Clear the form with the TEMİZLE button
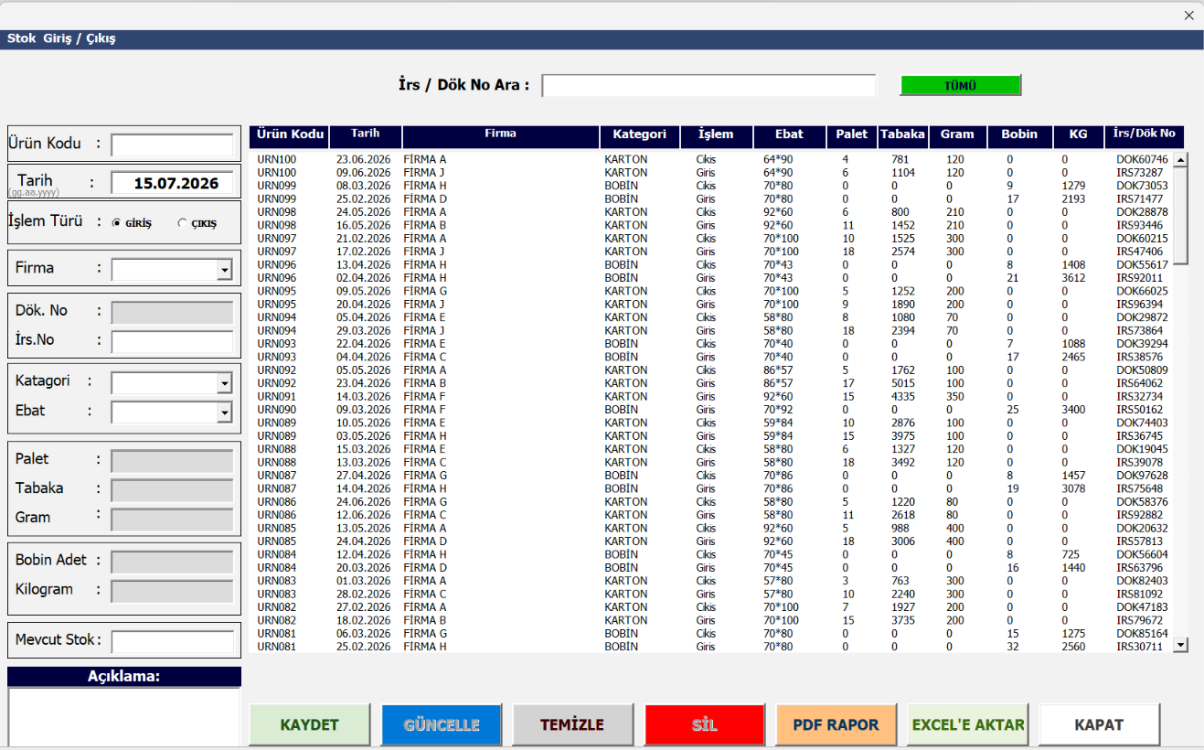Viewport: 1204px width, 750px height. pos(573,725)
